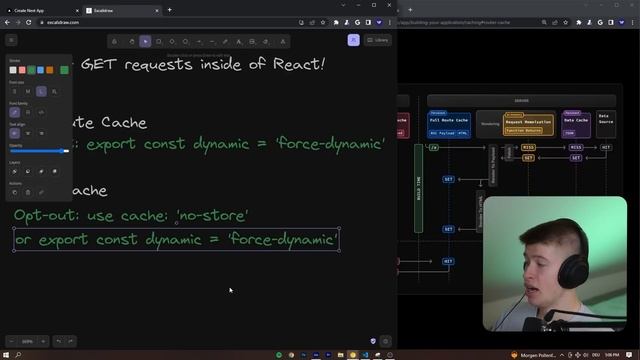This screenshot has width=640, height=360.
Task: Delete the selected element with trash icon
Action: pyautogui.click(x=28, y=192)
